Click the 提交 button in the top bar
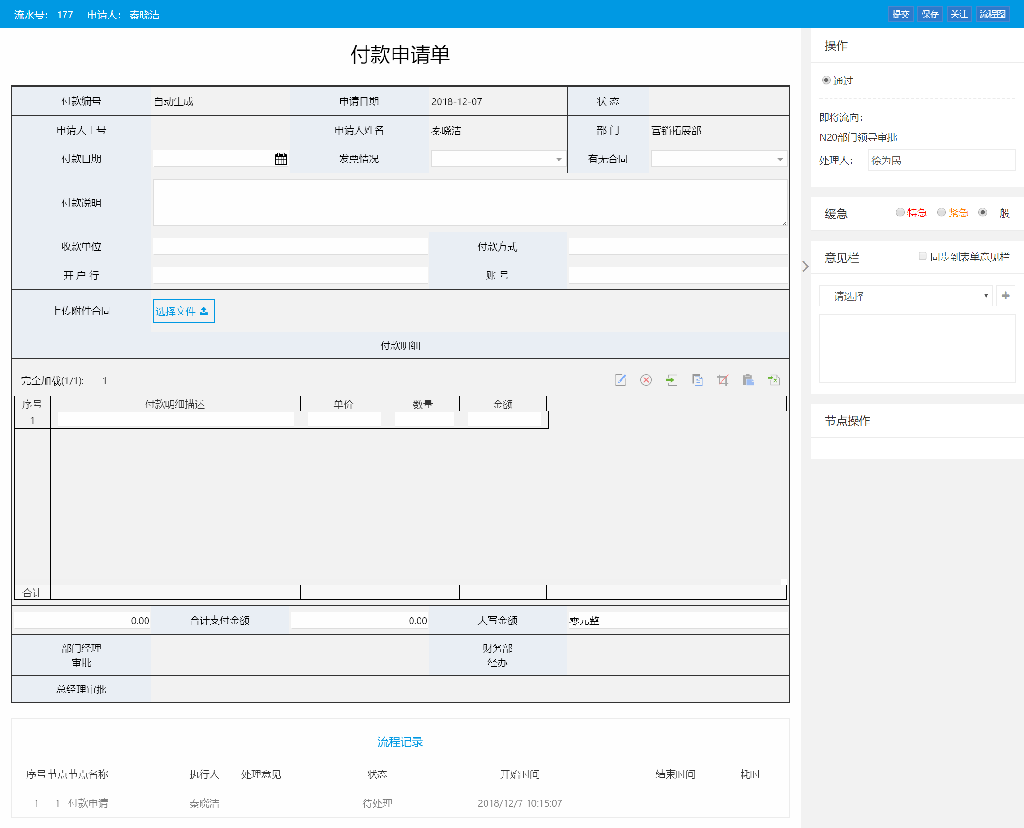1024x828 pixels. click(901, 14)
